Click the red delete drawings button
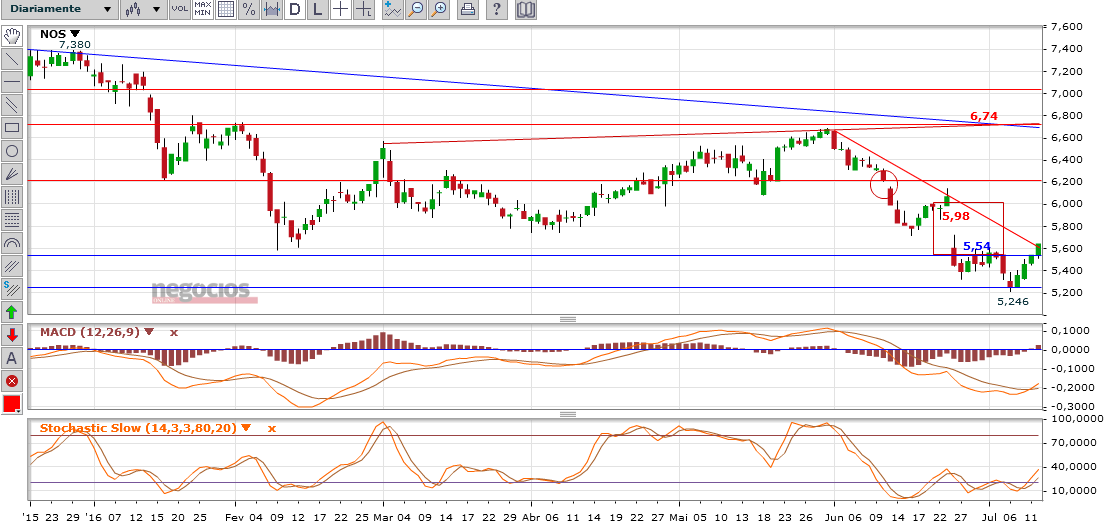This screenshot has height=521, width=1106. pyautogui.click(x=12, y=381)
